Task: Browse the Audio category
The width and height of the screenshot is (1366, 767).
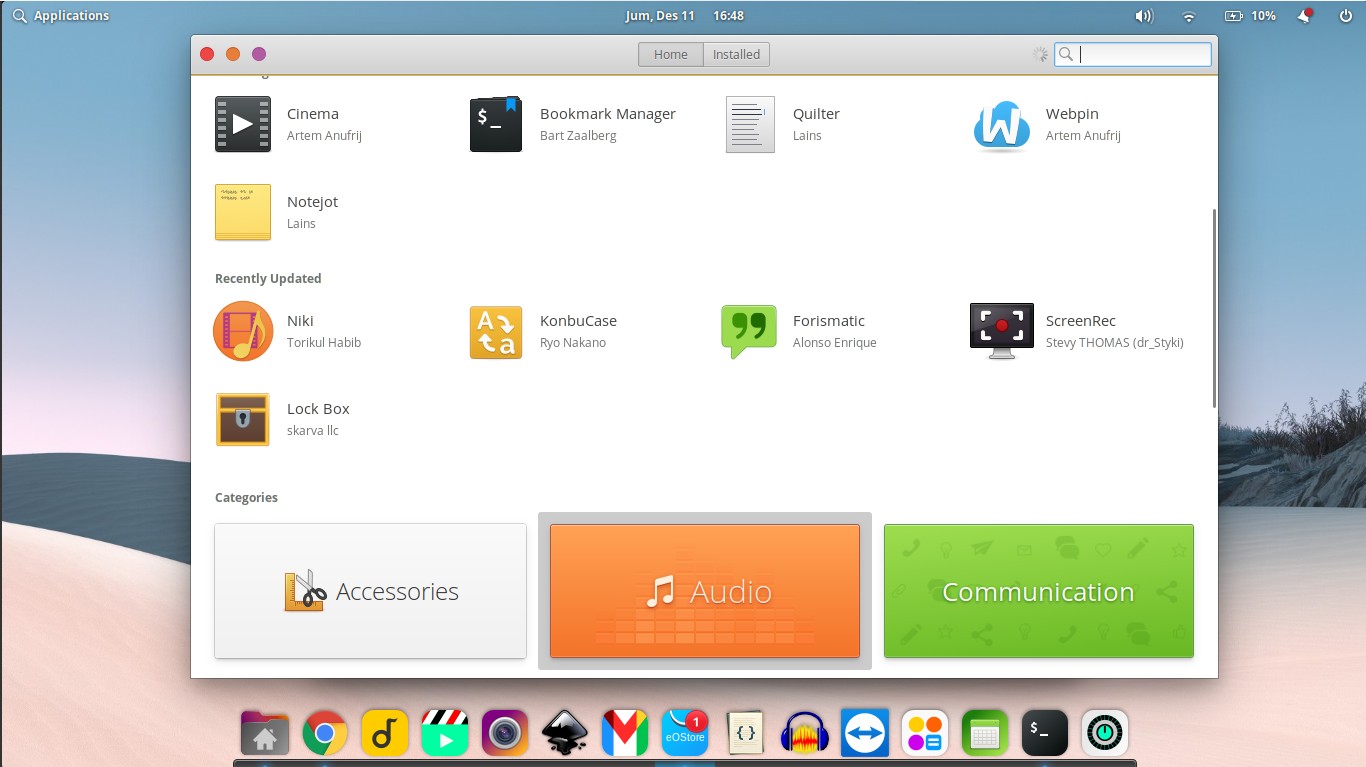Action: click(x=705, y=591)
